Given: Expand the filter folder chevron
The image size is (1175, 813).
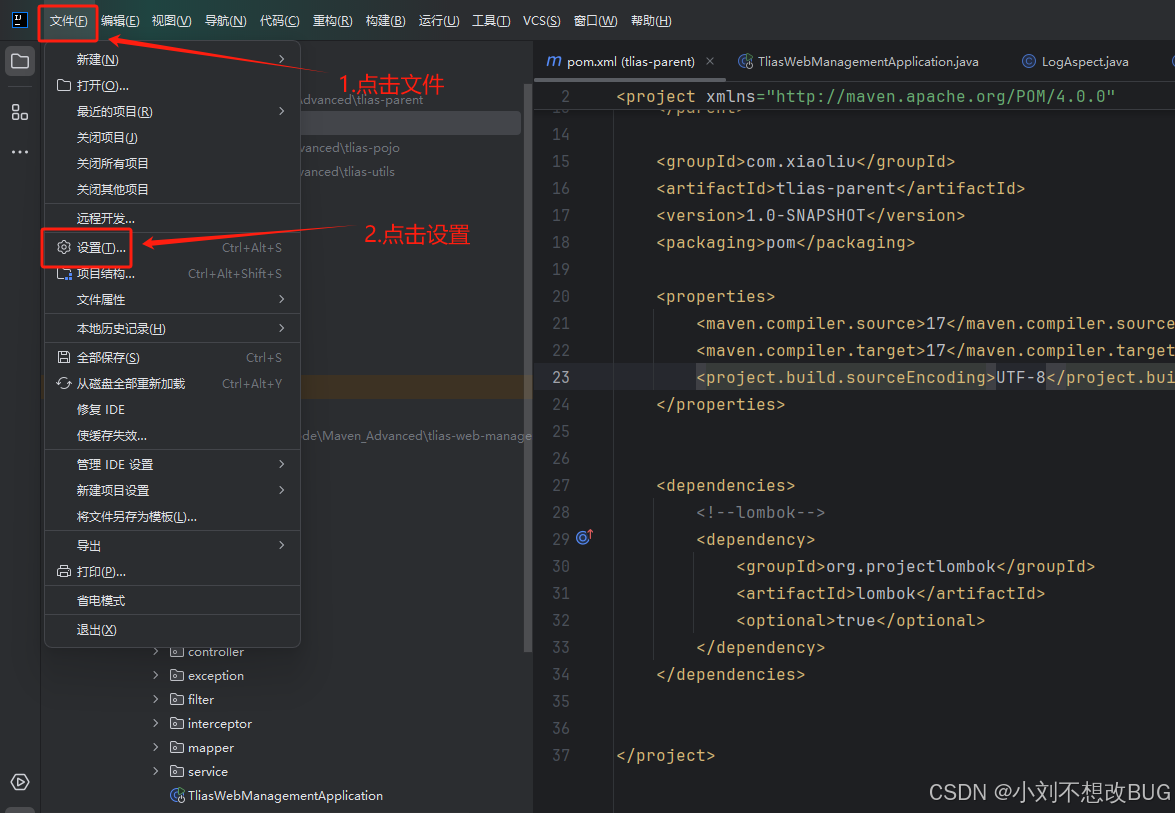Looking at the screenshot, I should pos(156,700).
